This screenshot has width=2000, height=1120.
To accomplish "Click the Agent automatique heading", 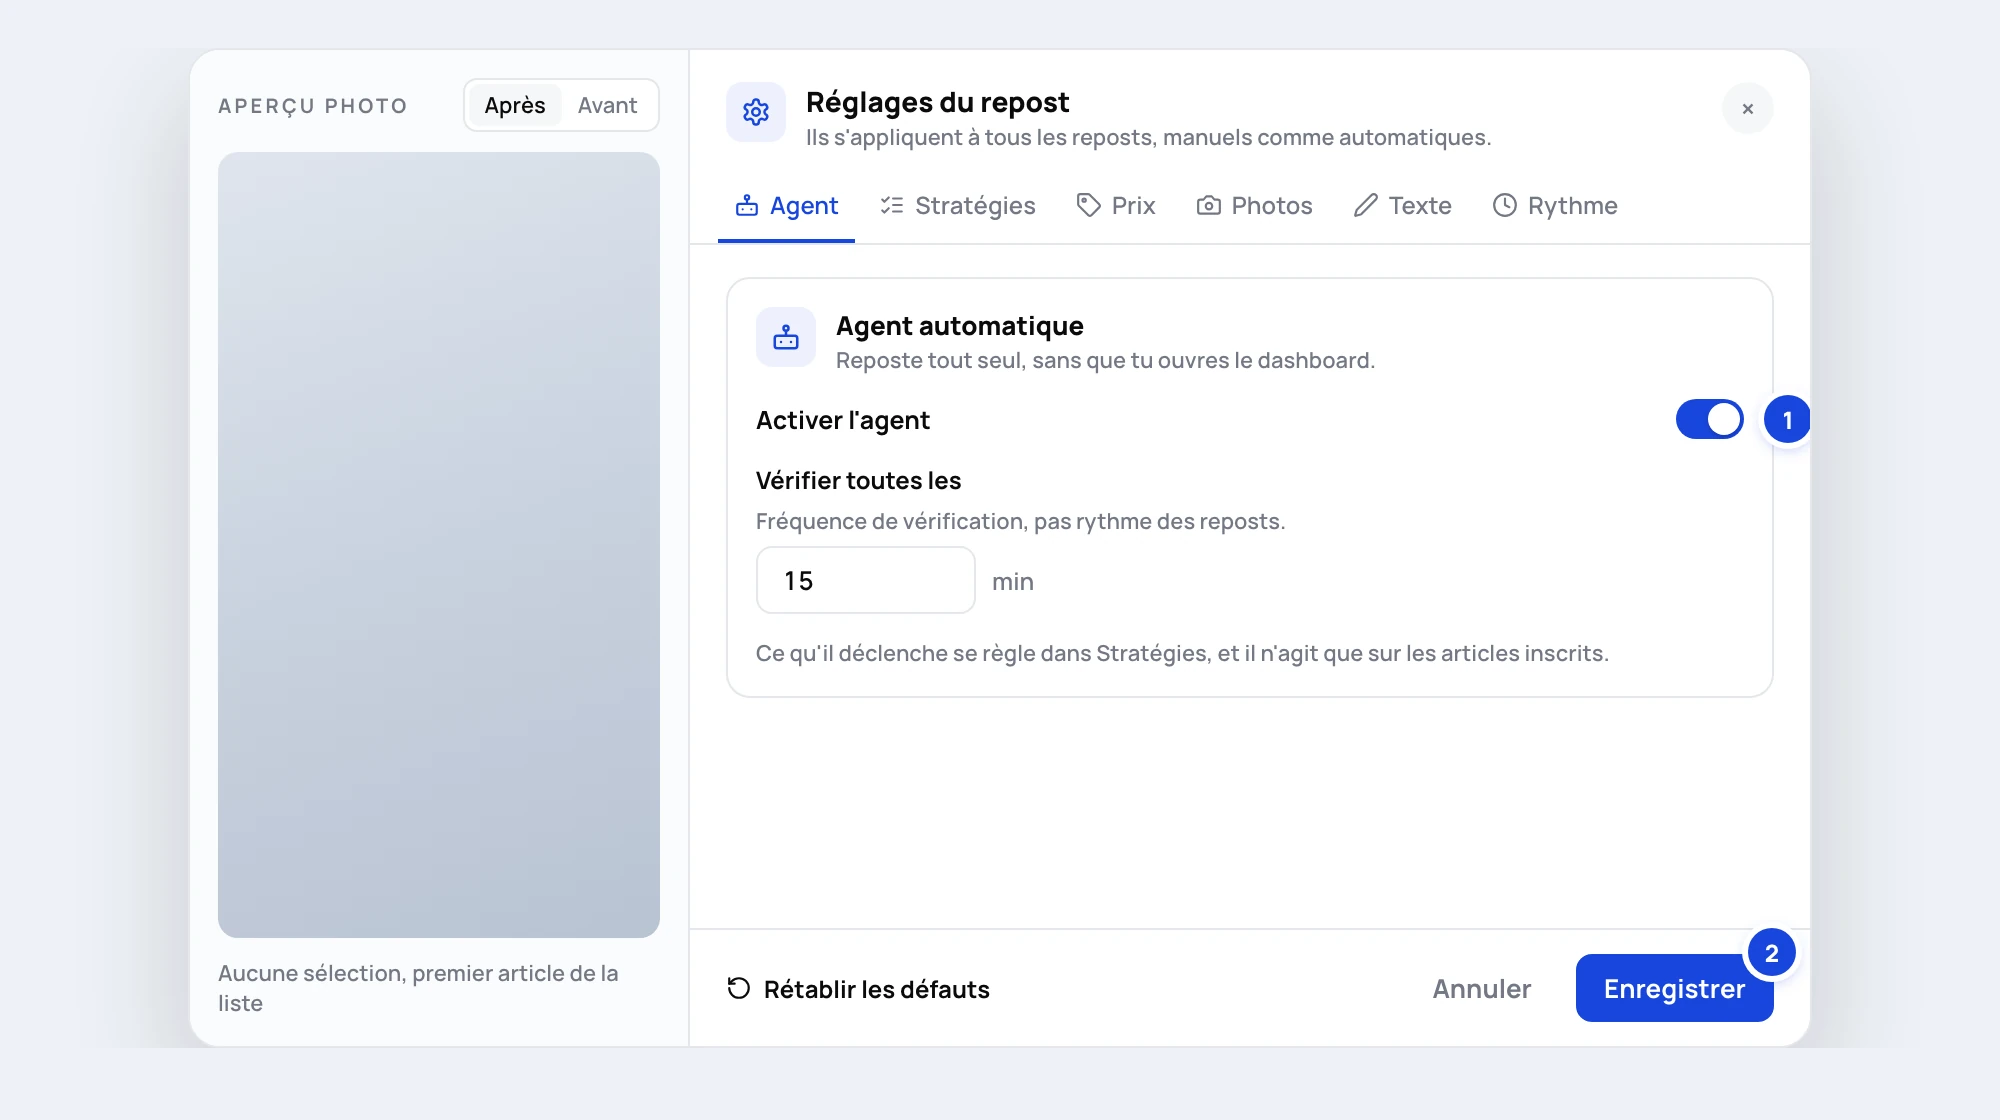I will [x=960, y=326].
